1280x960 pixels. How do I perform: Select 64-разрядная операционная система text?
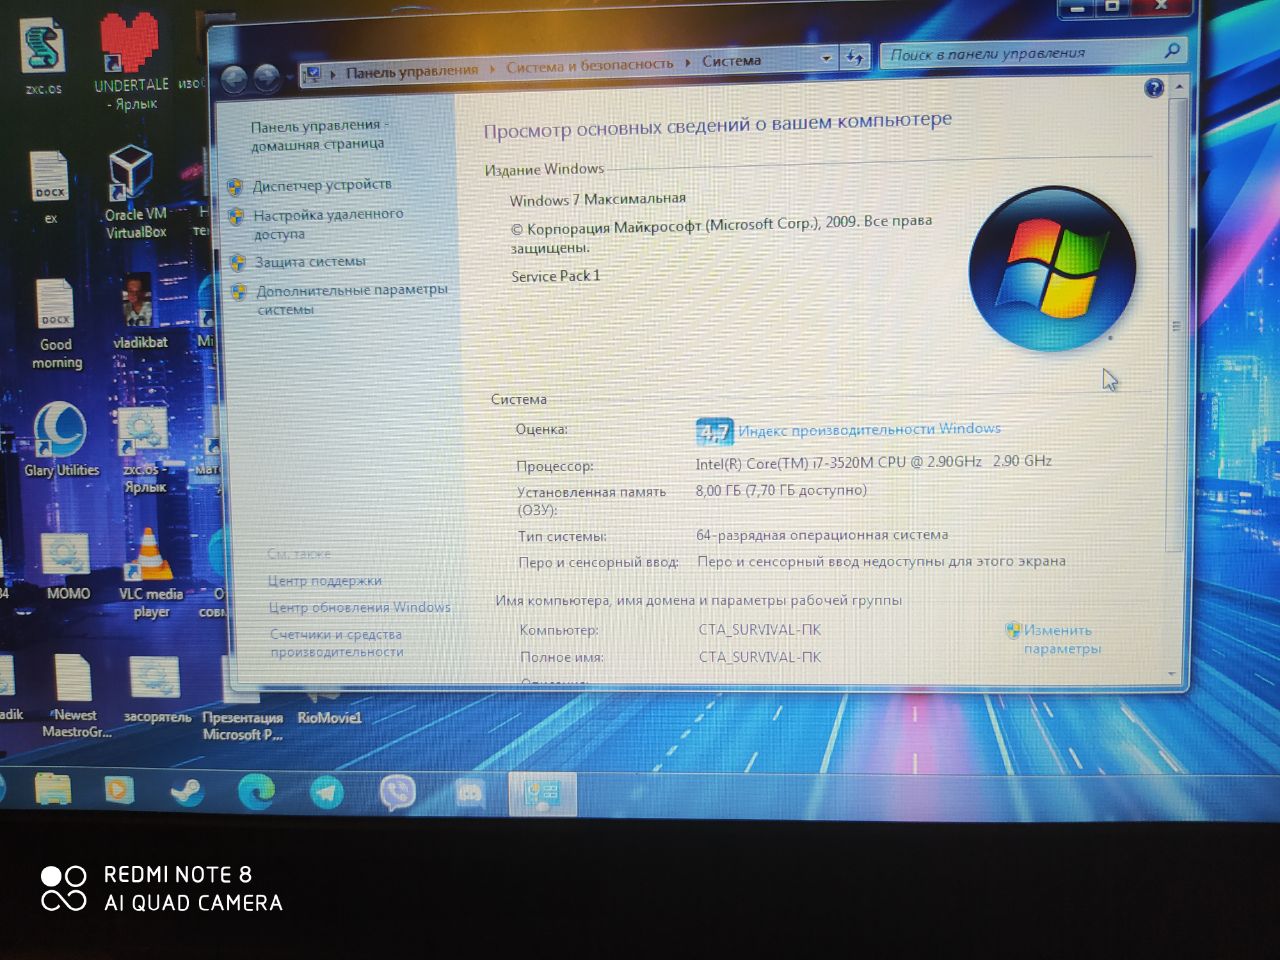(x=822, y=535)
